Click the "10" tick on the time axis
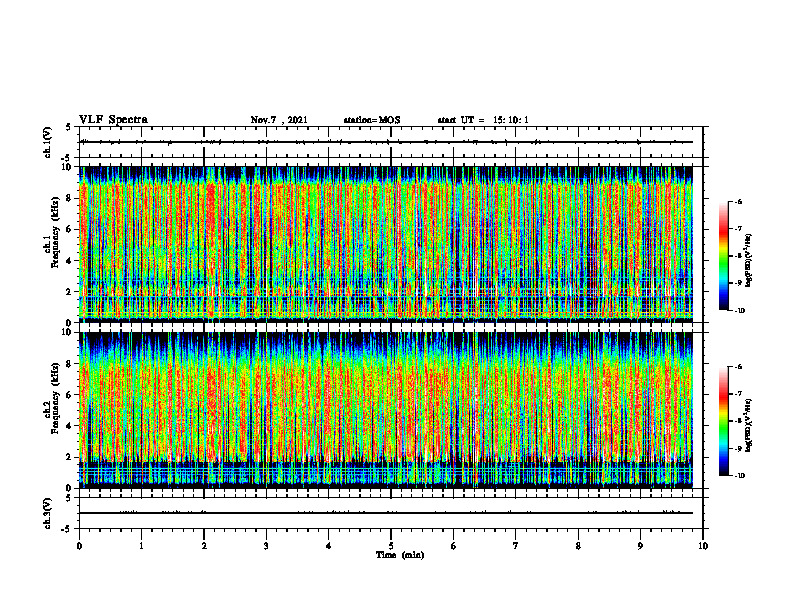 point(703,546)
